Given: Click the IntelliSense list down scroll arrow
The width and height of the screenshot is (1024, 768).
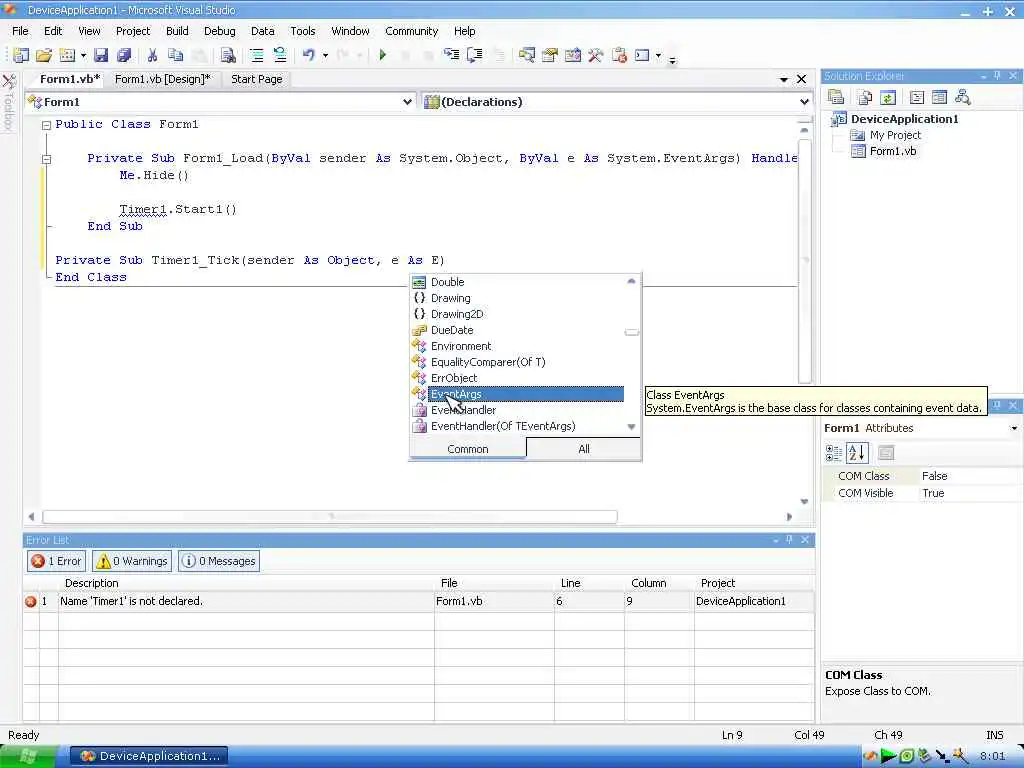Looking at the screenshot, I should pos(632,426).
